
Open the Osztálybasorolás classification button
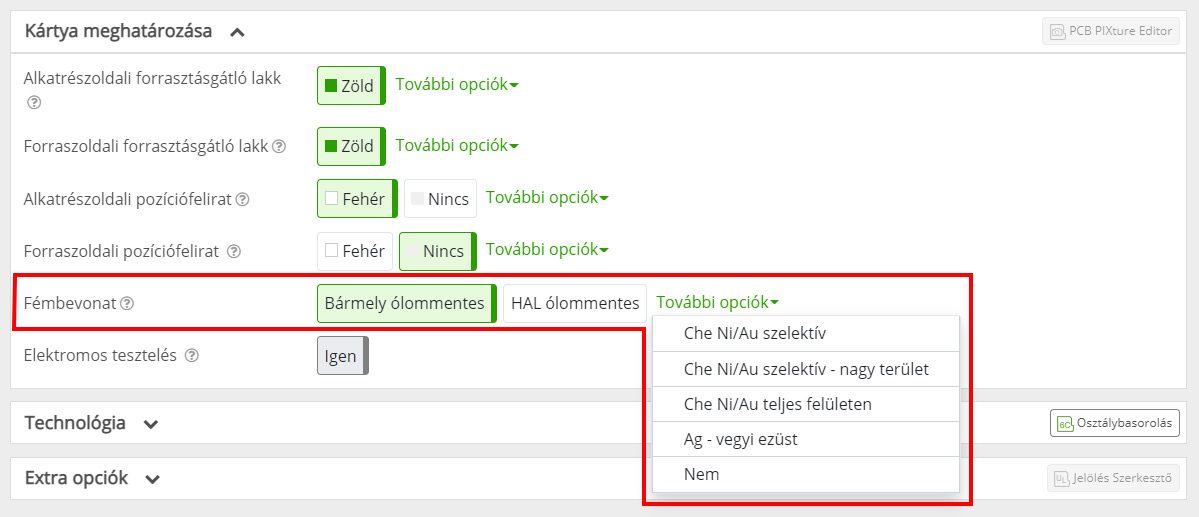pos(1114,423)
